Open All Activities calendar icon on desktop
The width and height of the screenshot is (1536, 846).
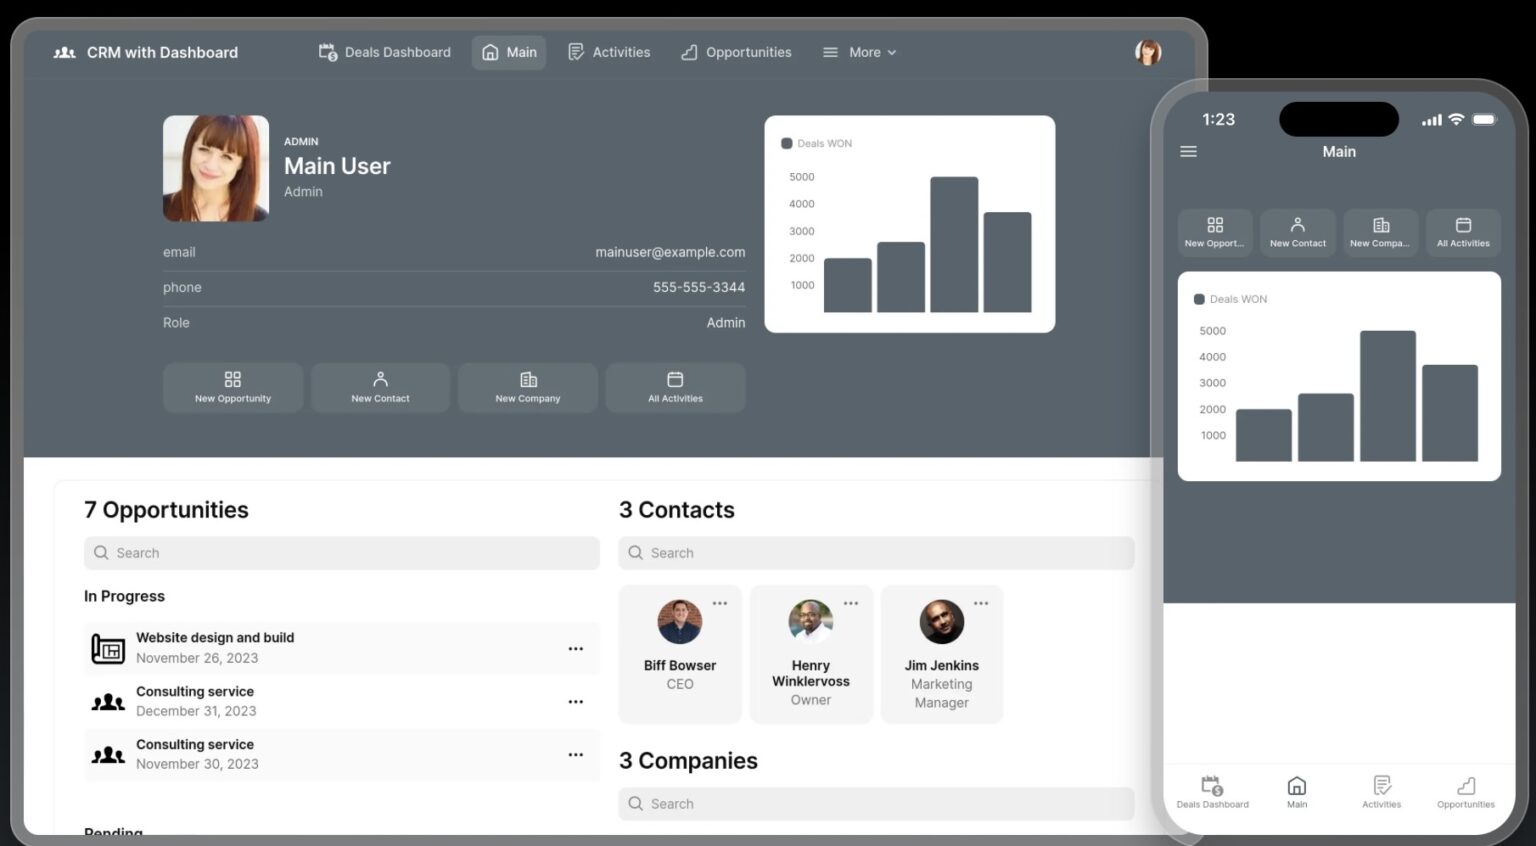[x=675, y=380]
